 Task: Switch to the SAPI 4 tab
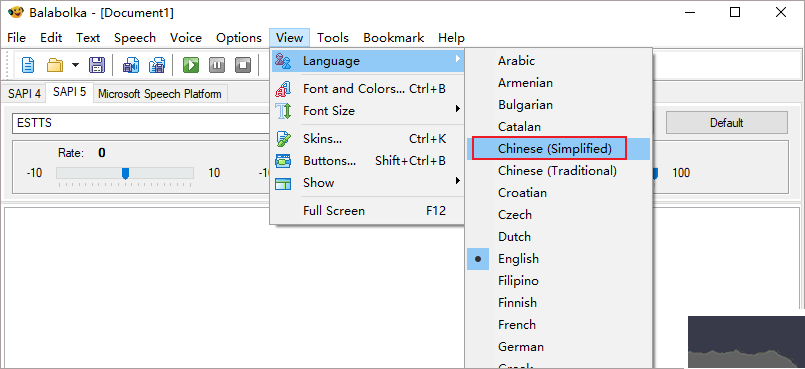25,94
